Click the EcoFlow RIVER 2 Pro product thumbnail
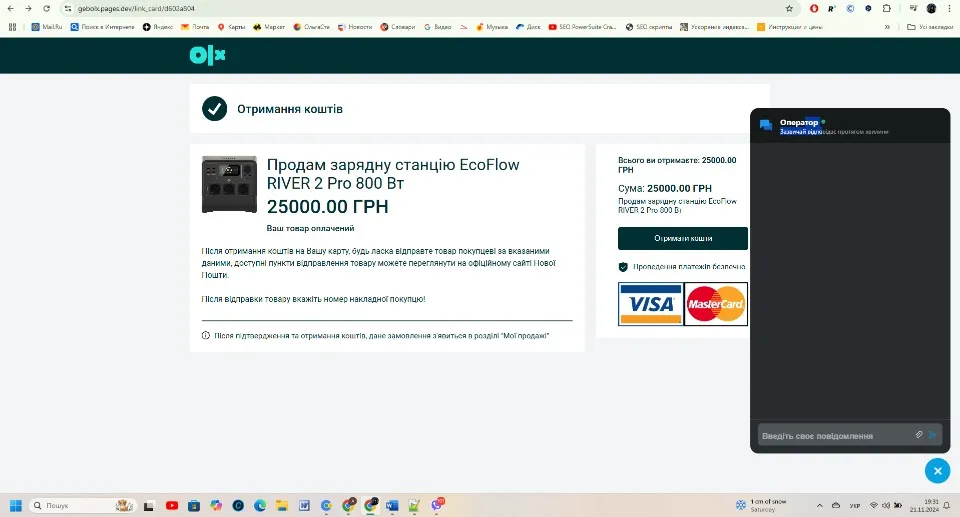The image size is (960, 517). pos(229,184)
